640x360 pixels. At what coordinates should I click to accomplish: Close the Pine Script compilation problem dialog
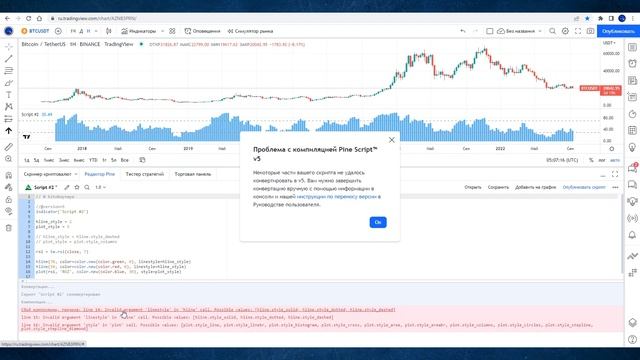[391, 140]
